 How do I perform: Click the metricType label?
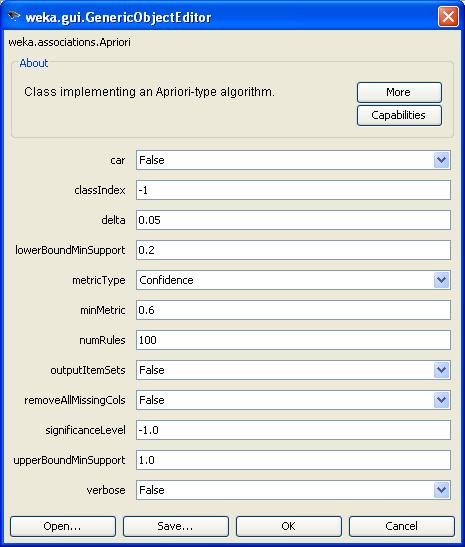99,280
